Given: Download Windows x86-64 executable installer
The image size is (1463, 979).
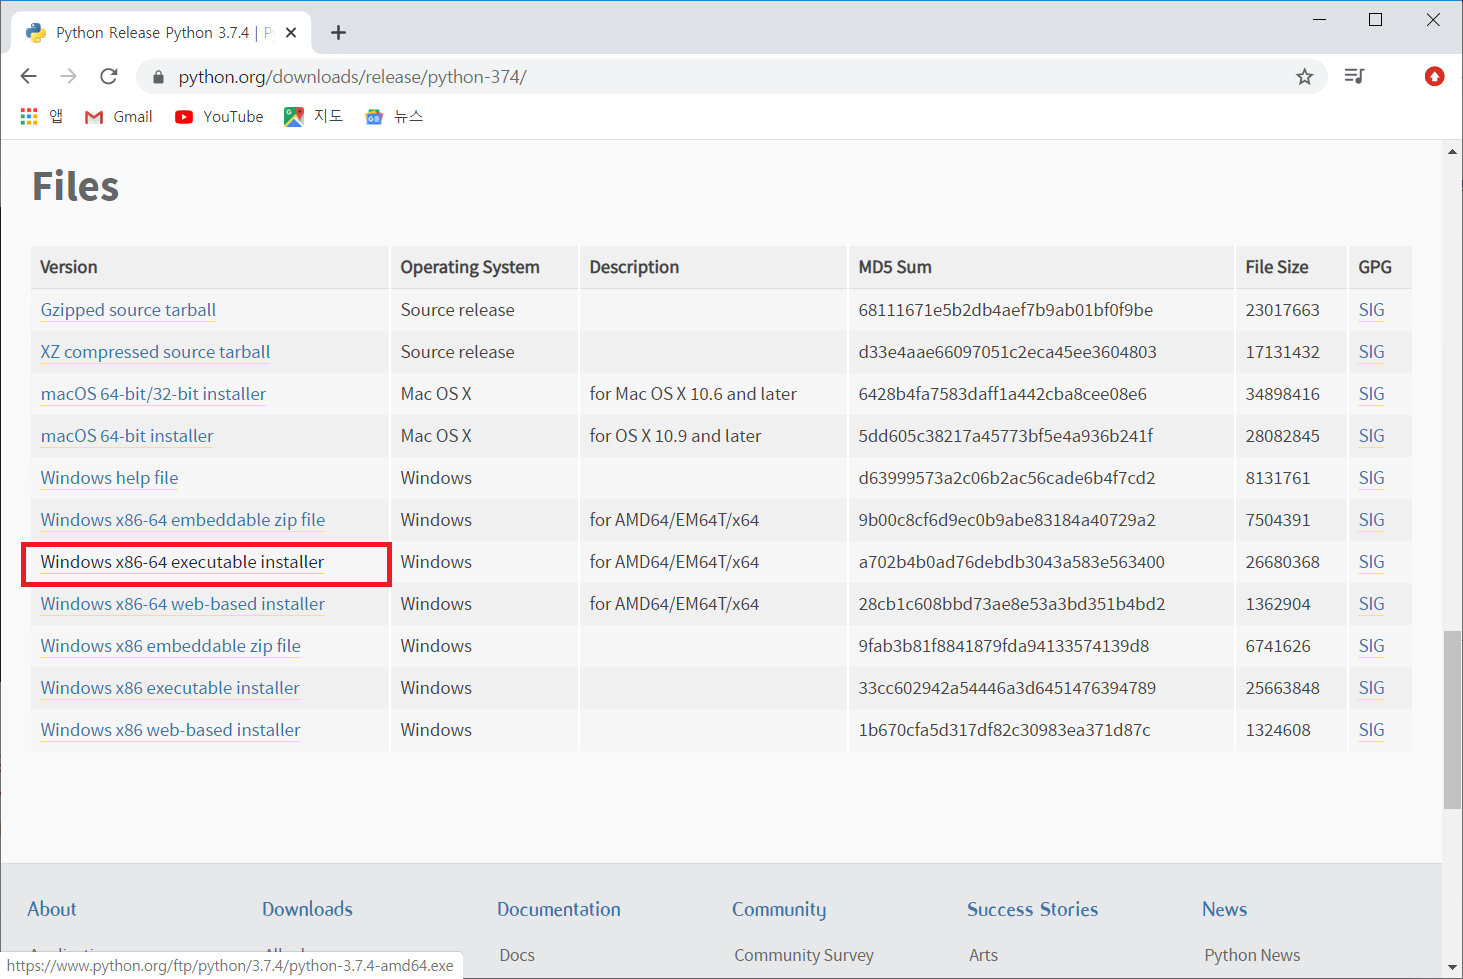Looking at the screenshot, I should point(182,562).
